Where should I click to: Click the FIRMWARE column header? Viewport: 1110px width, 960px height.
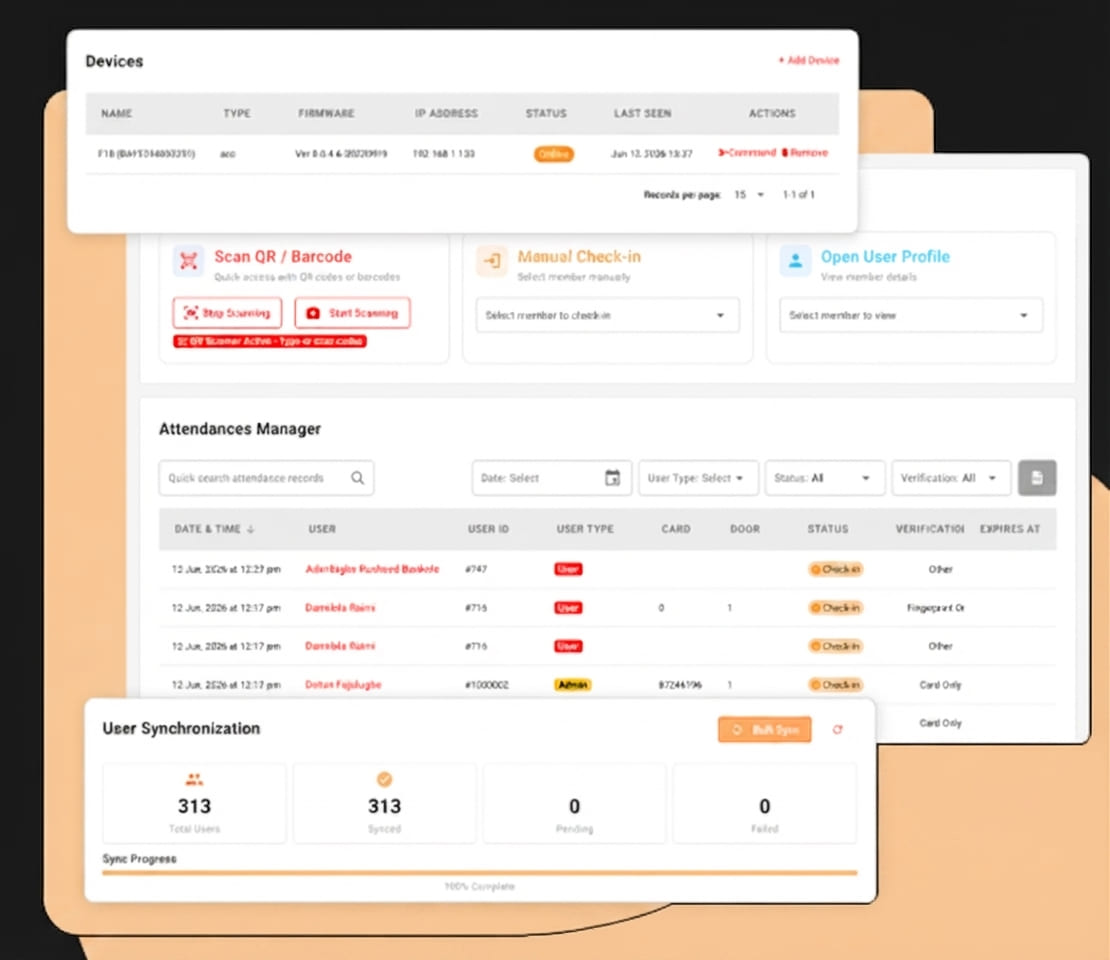click(326, 113)
